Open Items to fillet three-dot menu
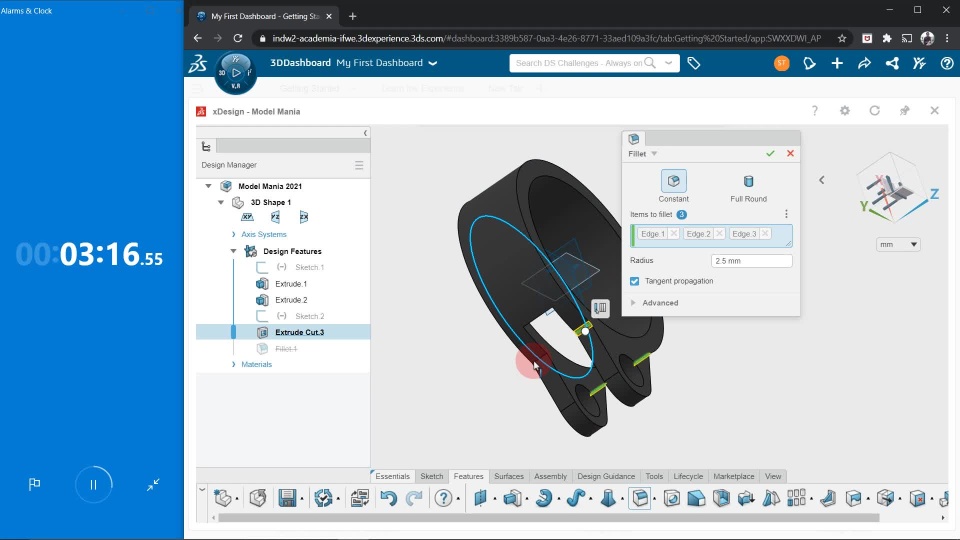 (x=786, y=214)
